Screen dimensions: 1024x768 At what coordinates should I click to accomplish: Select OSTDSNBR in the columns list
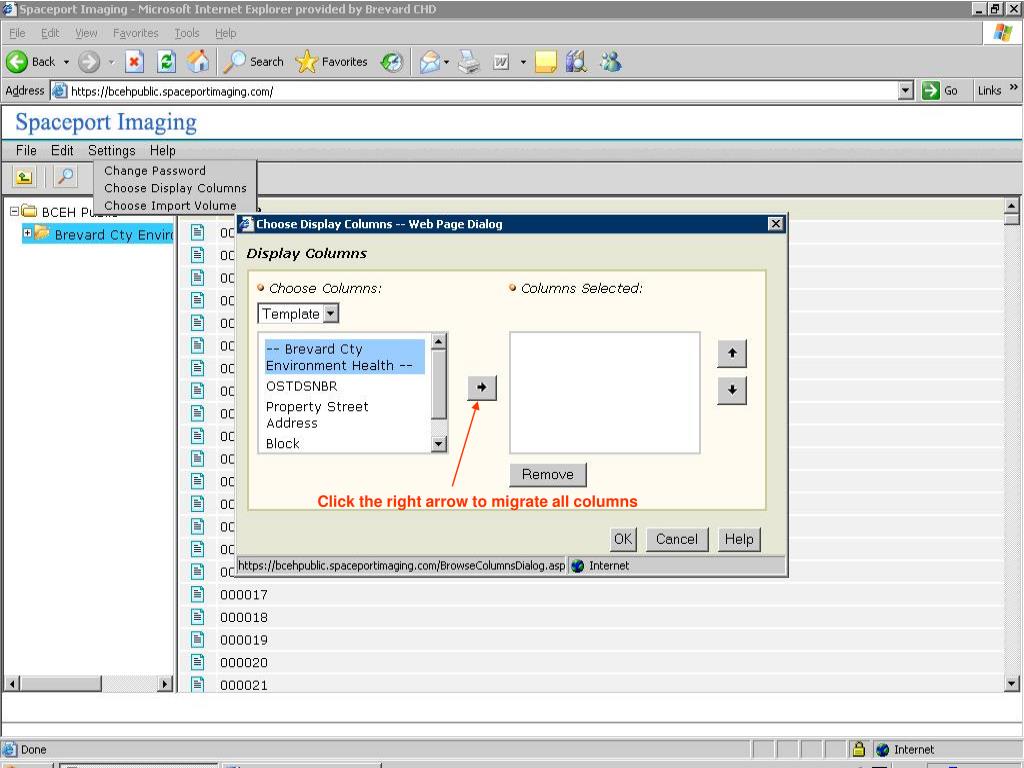301,387
